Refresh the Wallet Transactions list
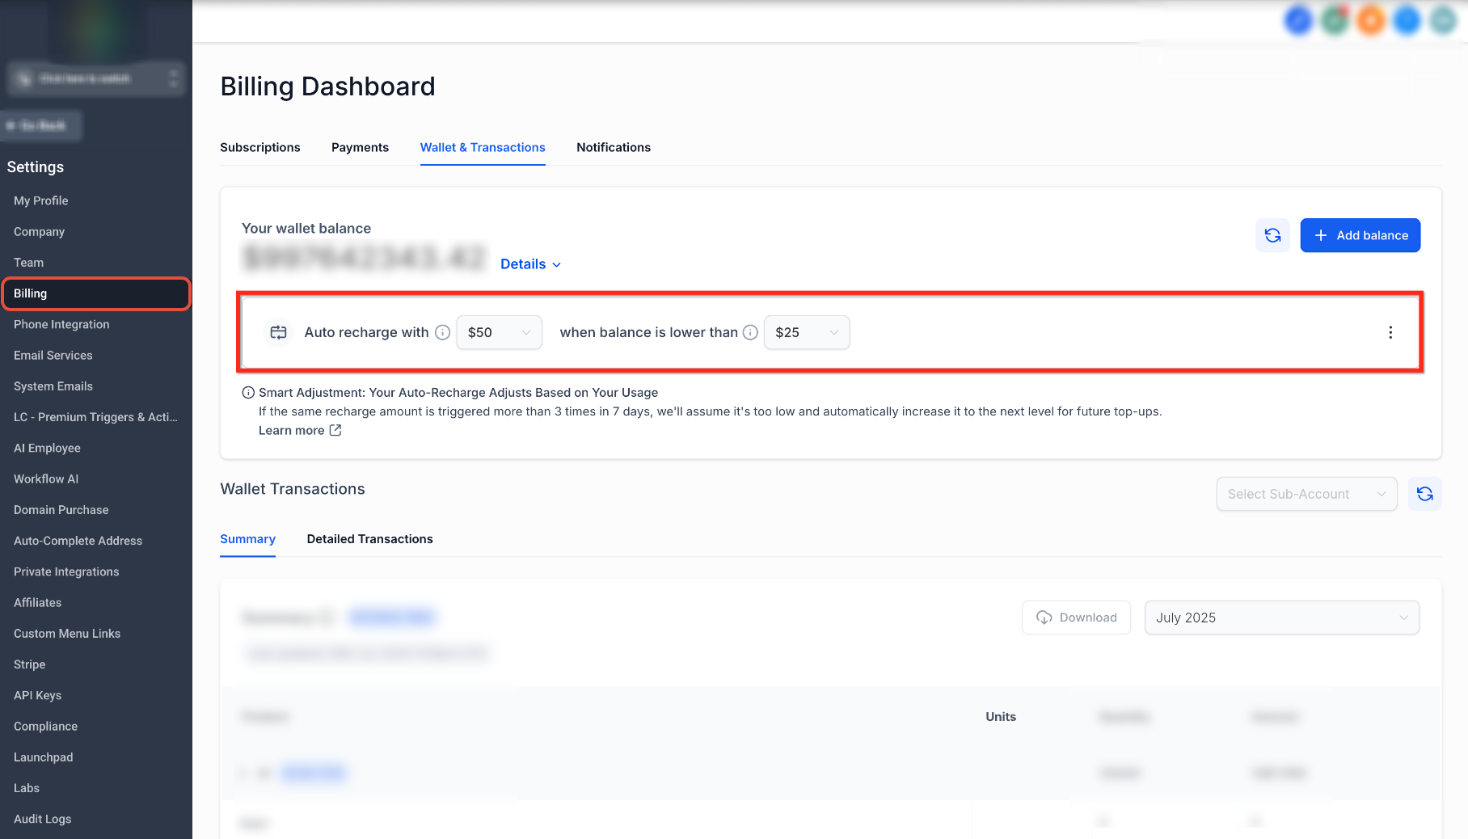 tap(1424, 494)
